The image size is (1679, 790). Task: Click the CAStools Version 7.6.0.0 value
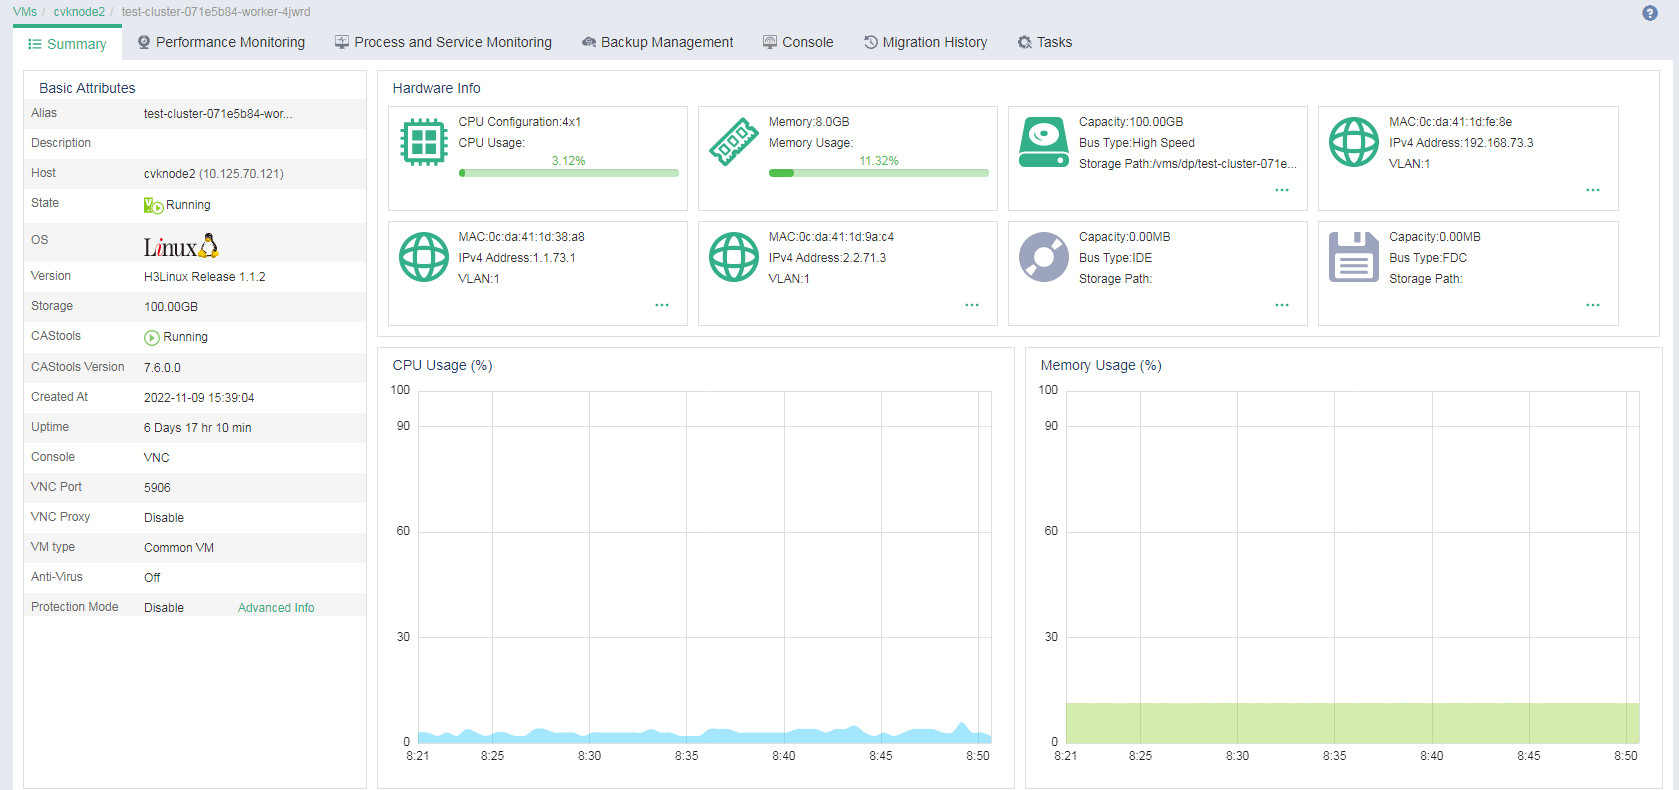tap(162, 368)
